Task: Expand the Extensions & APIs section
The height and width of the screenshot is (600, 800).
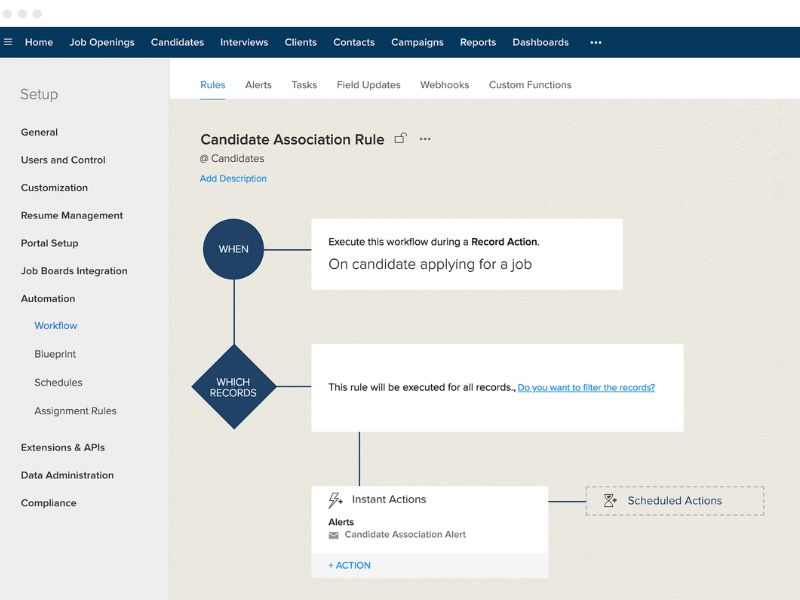Action: [63, 448]
